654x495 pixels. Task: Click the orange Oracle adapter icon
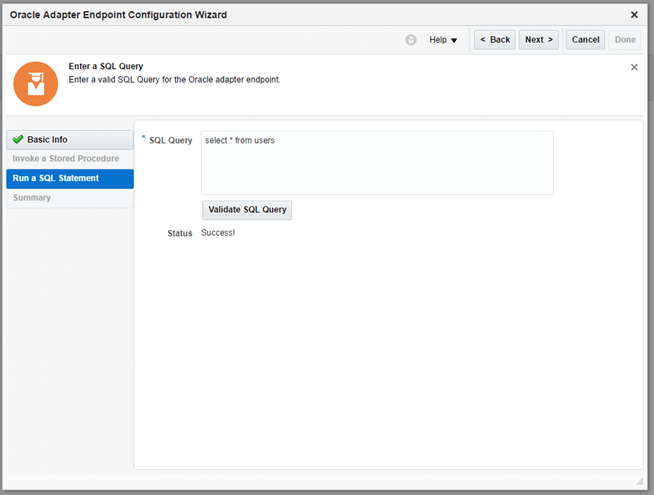pos(35,84)
